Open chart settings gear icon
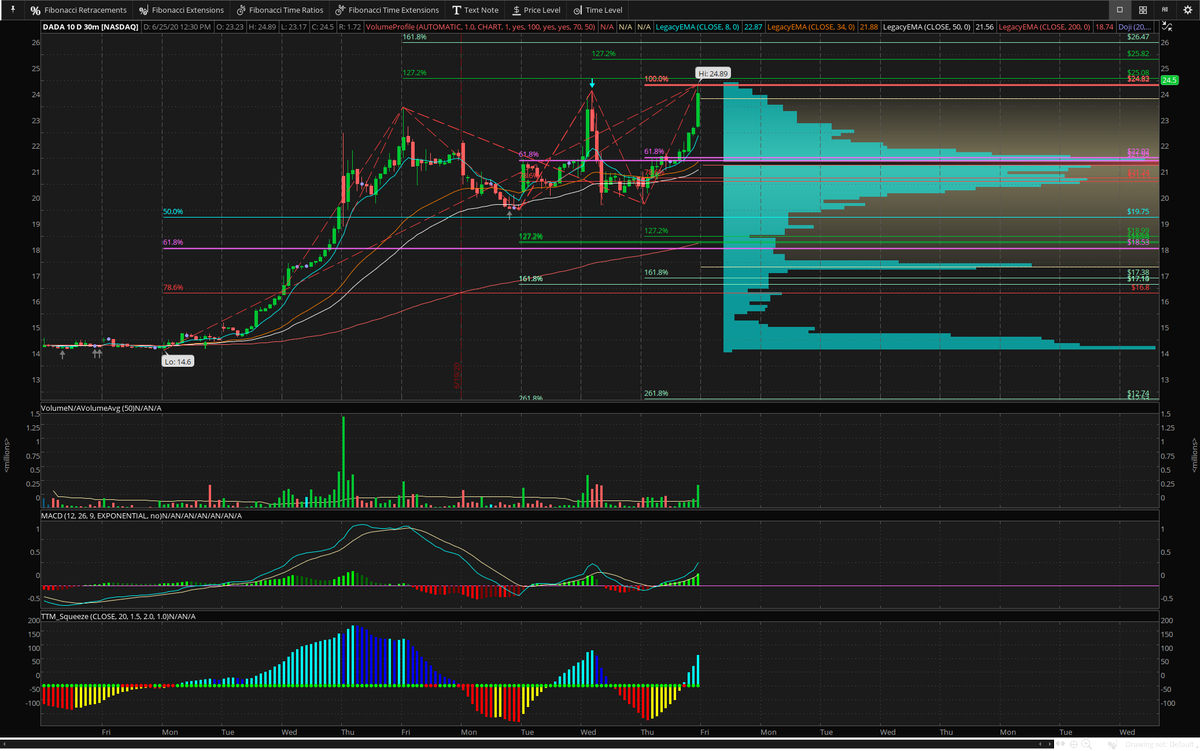This screenshot has height=751, width=1200. pyautogui.click(x=1187, y=10)
